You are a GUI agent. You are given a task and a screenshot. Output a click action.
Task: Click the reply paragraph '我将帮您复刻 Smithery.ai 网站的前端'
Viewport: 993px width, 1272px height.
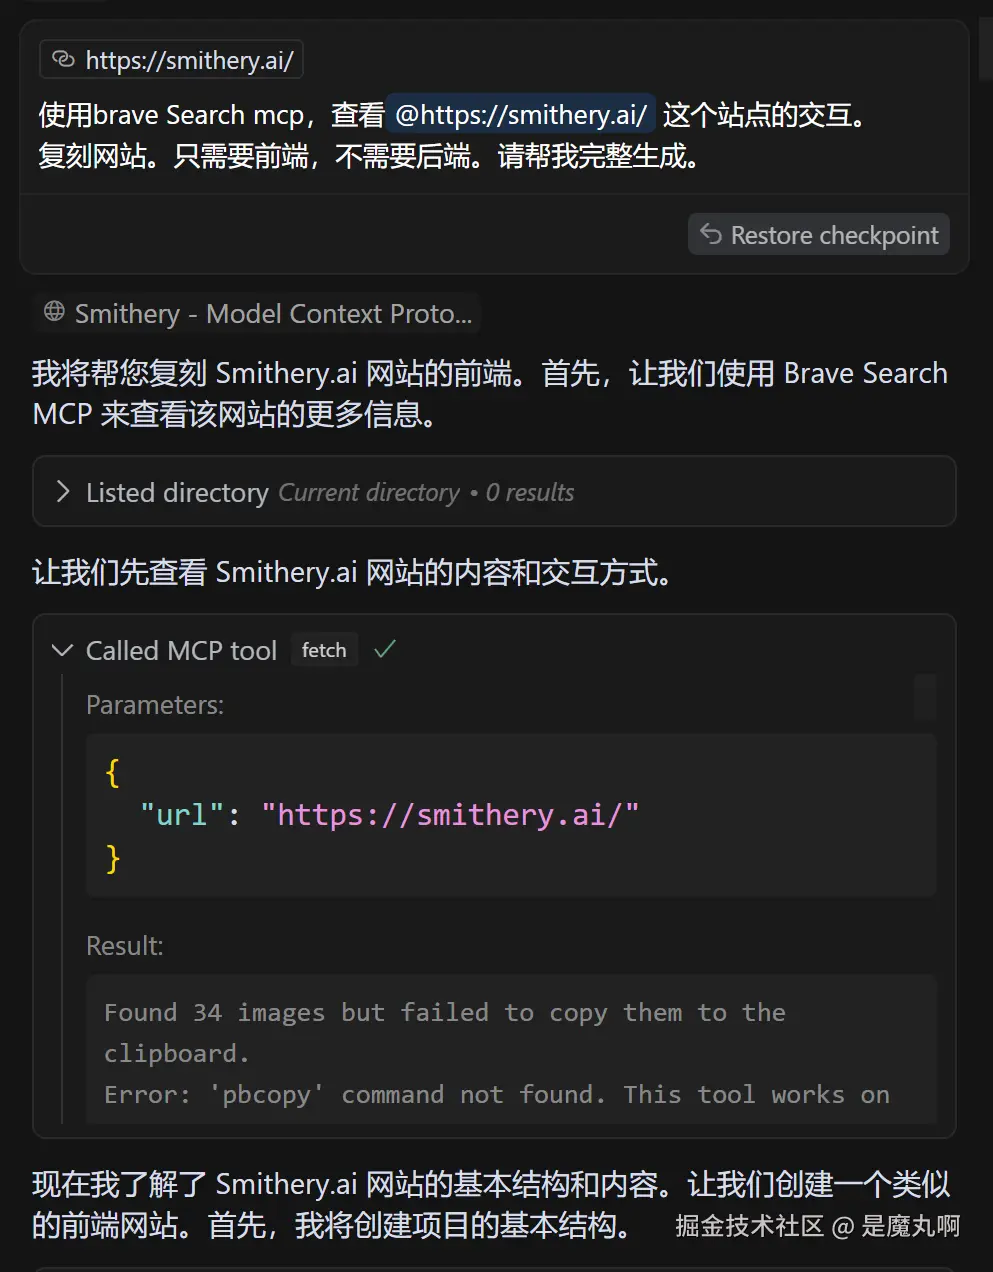(x=490, y=393)
